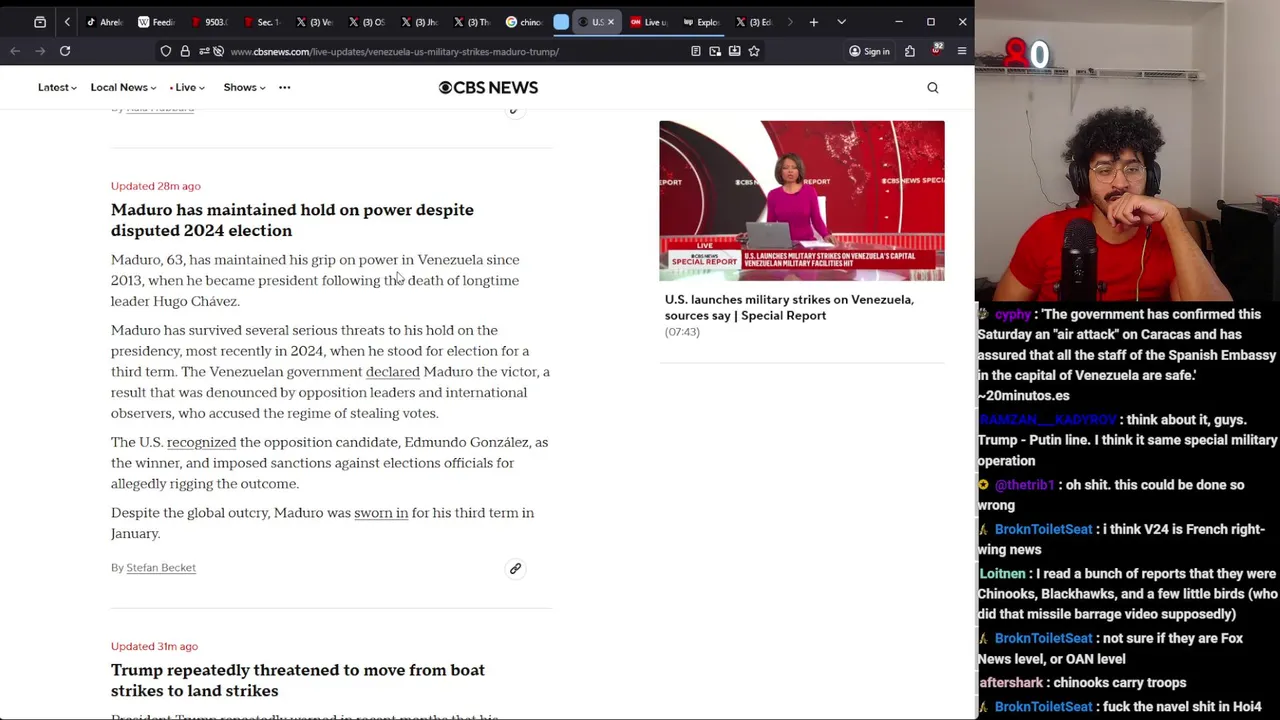Follow the 'declared' hyperlink
This screenshot has height=720, width=1280.
coord(392,372)
